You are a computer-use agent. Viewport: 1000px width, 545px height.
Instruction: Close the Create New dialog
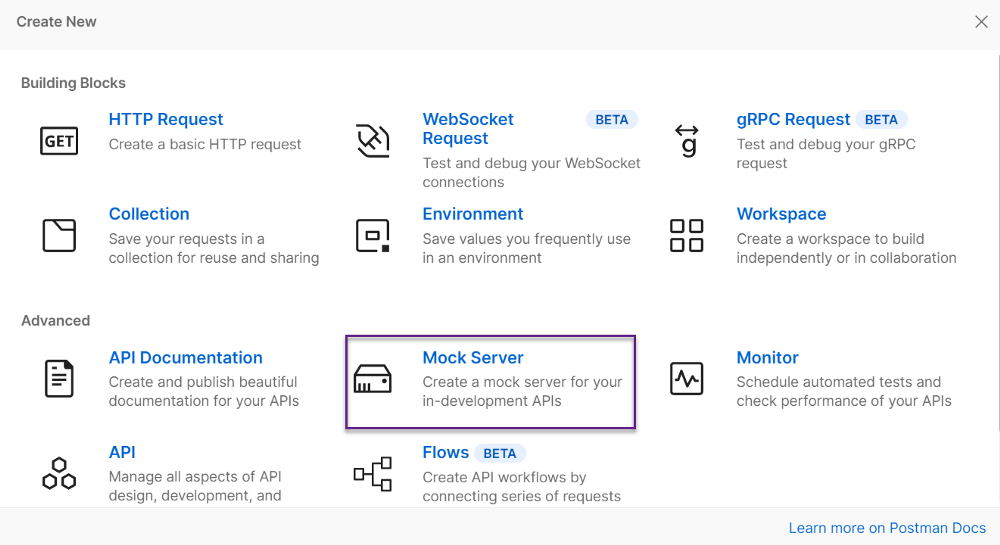[x=981, y=22]
